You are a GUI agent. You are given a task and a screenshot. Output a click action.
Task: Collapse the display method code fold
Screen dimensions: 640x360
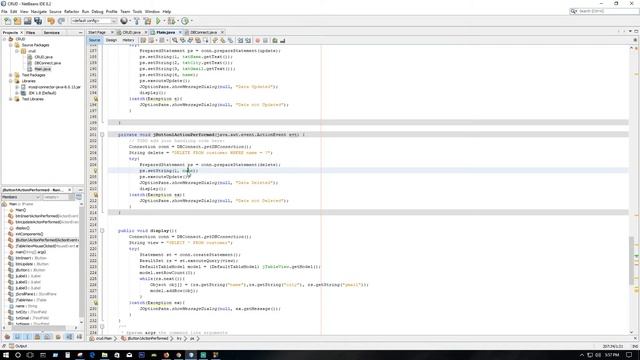(102, 231)
